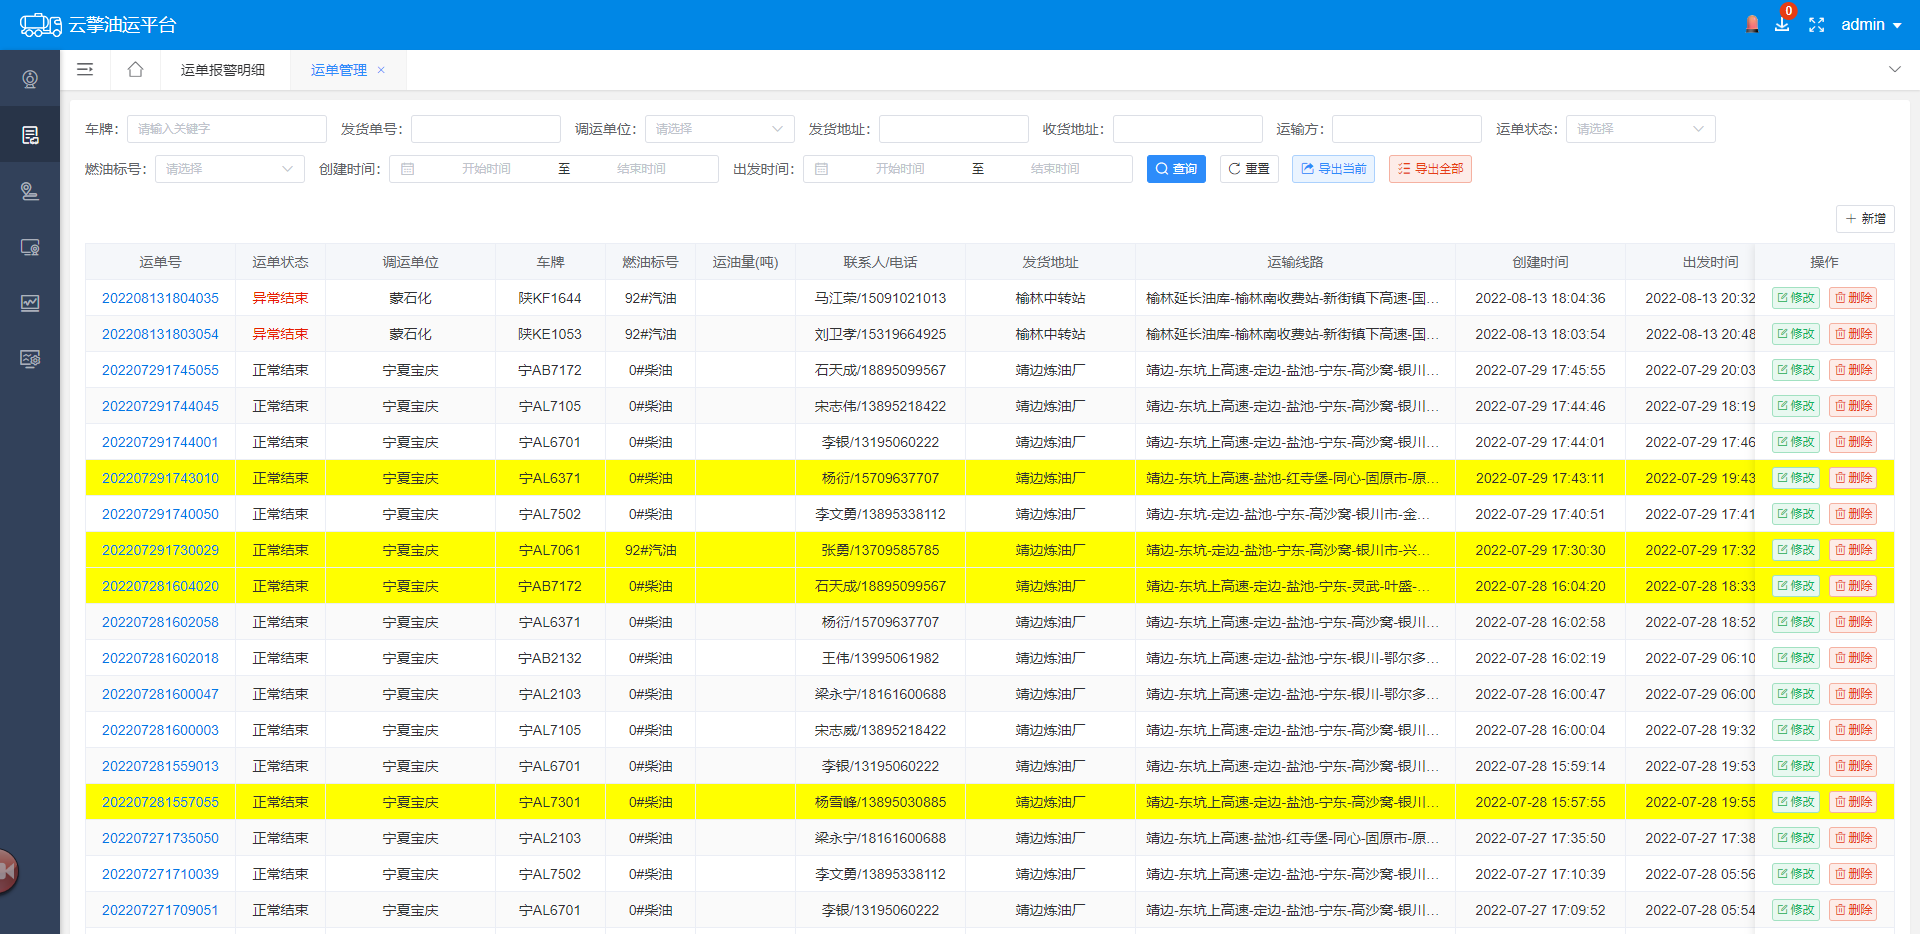Screen dimensions: 1920x934
Task: Close the 运单管理 tab
Action: click(381, 70)
